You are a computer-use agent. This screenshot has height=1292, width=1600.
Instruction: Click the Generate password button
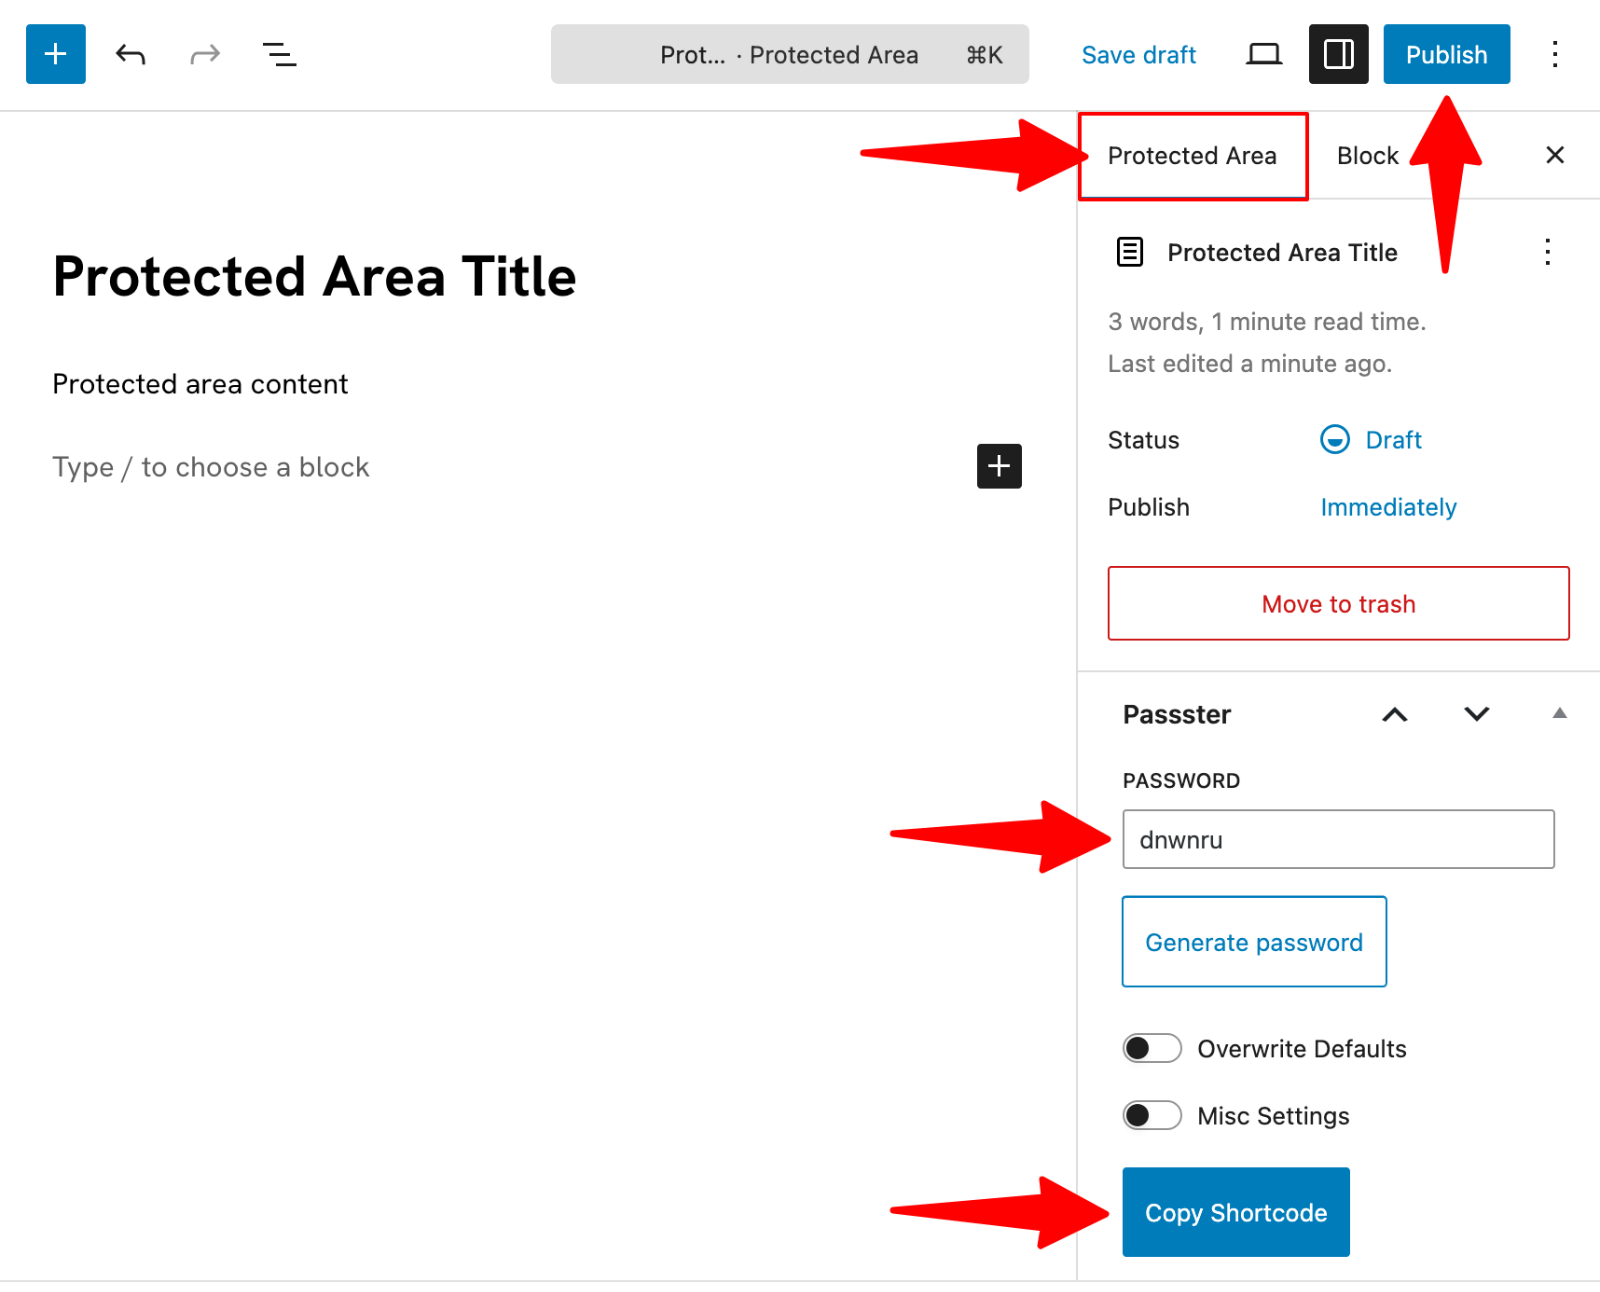(x=1253, y=942)
